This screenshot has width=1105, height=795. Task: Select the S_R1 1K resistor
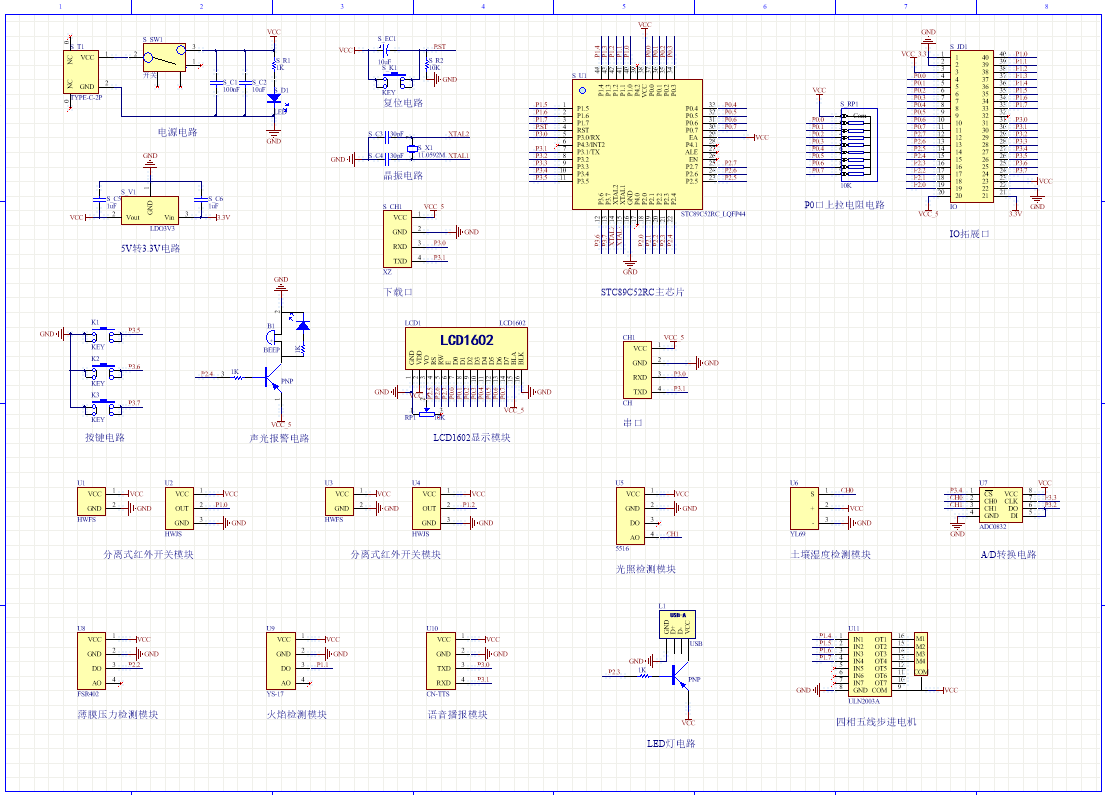pyautogui.click(x=275, y=68)
